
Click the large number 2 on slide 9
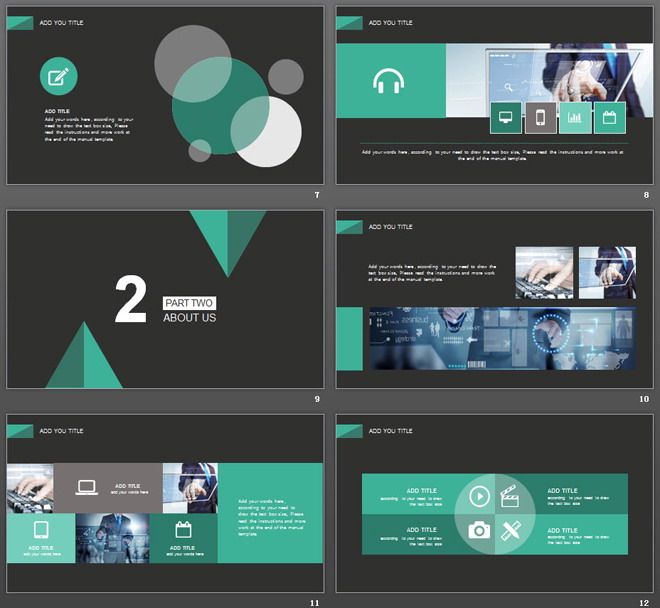pyautogui.click(x=131, y=302)
